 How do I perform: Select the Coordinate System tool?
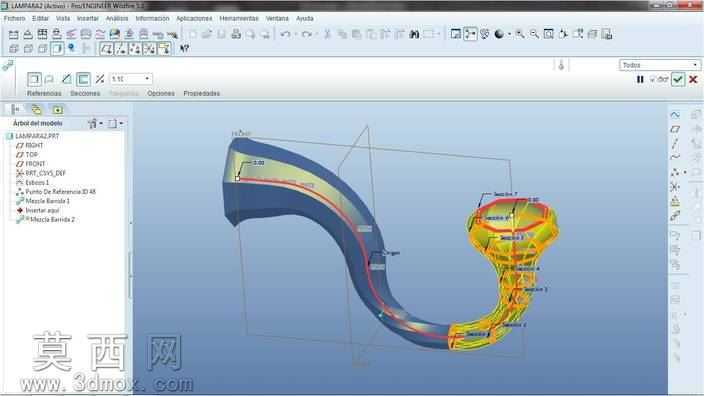[x=675, y=187]
